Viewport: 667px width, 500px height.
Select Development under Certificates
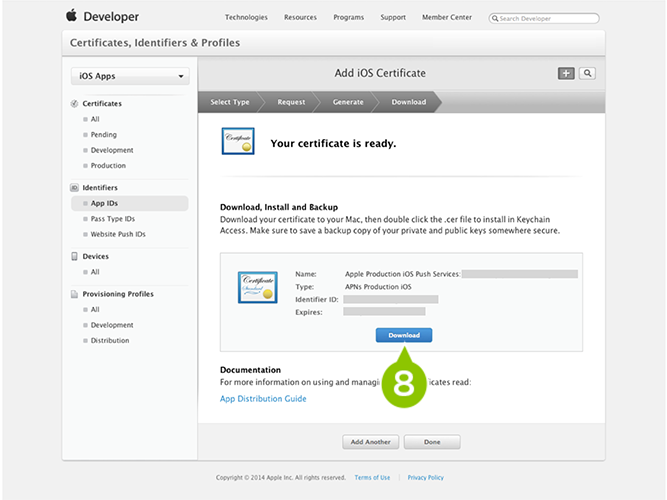(x=112, y=150)
